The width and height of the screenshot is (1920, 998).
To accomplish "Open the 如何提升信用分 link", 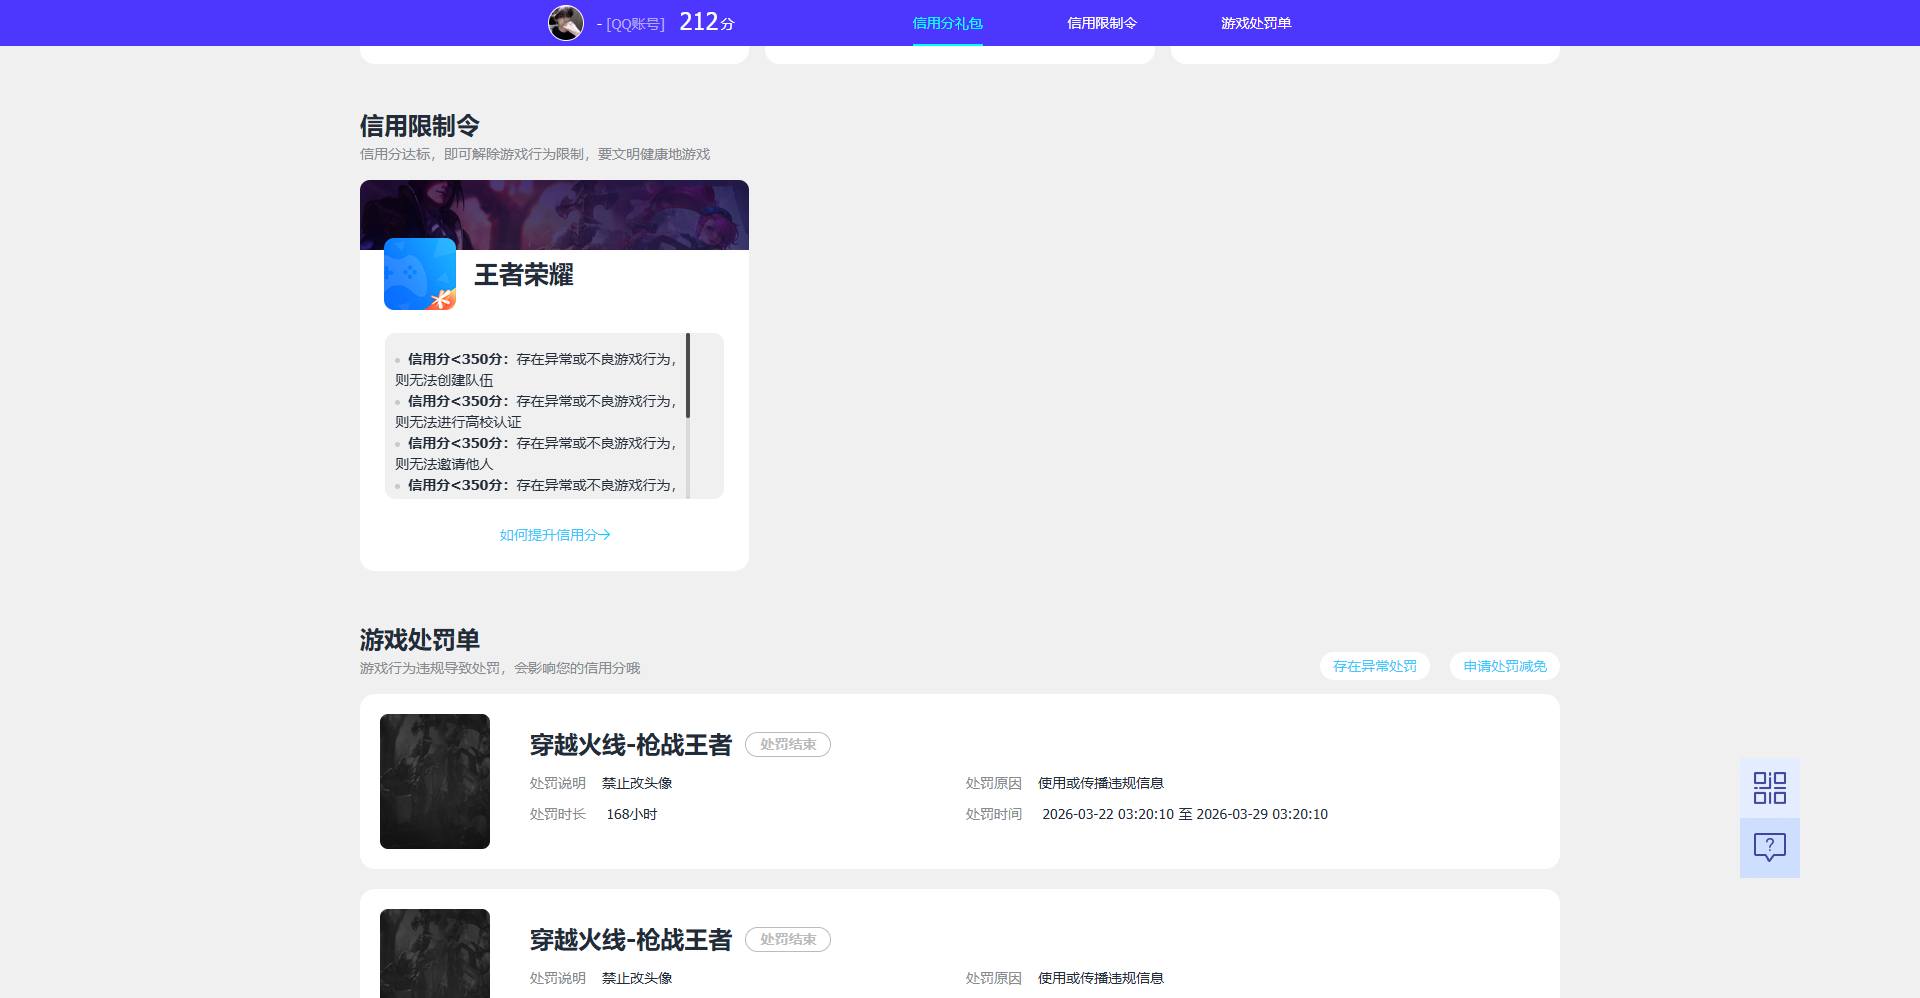I will click(555, 535).
